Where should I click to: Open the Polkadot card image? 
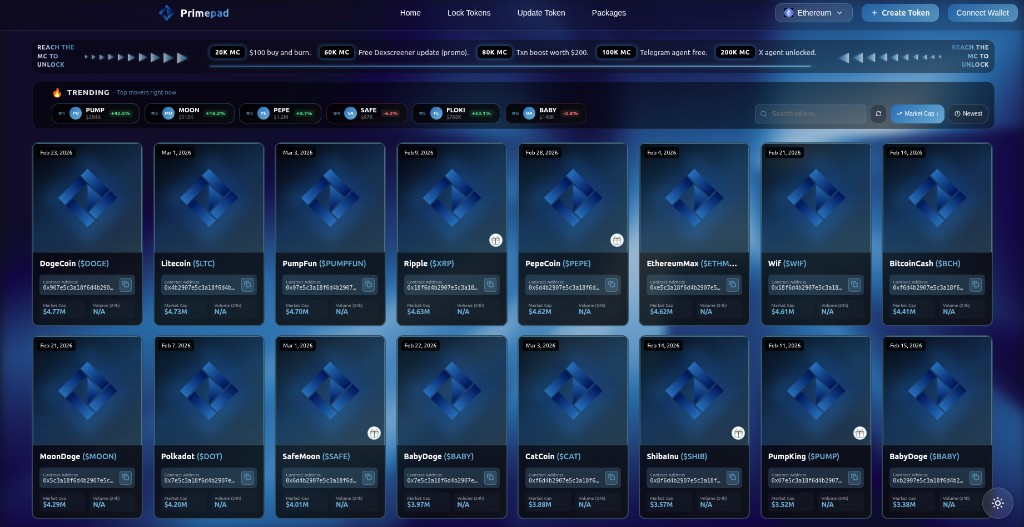[x=209, y=391]
